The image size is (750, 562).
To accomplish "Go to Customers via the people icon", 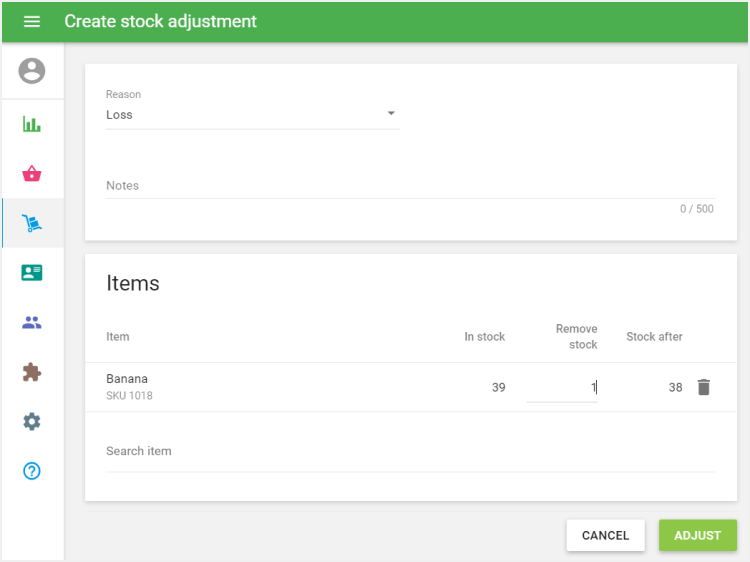I will coord(32,322).
